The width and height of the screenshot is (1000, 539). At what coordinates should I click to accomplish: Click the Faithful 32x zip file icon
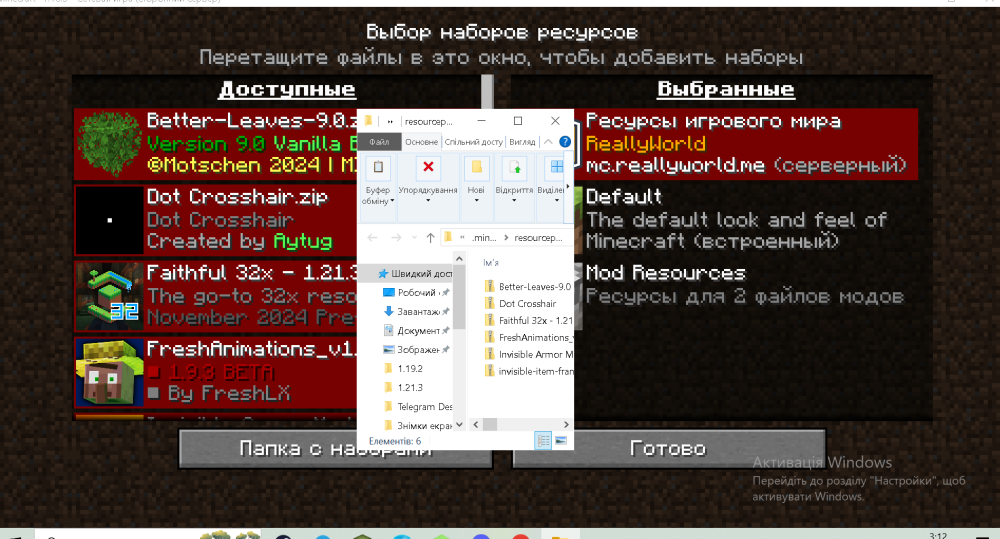click(x=489, y=320)
